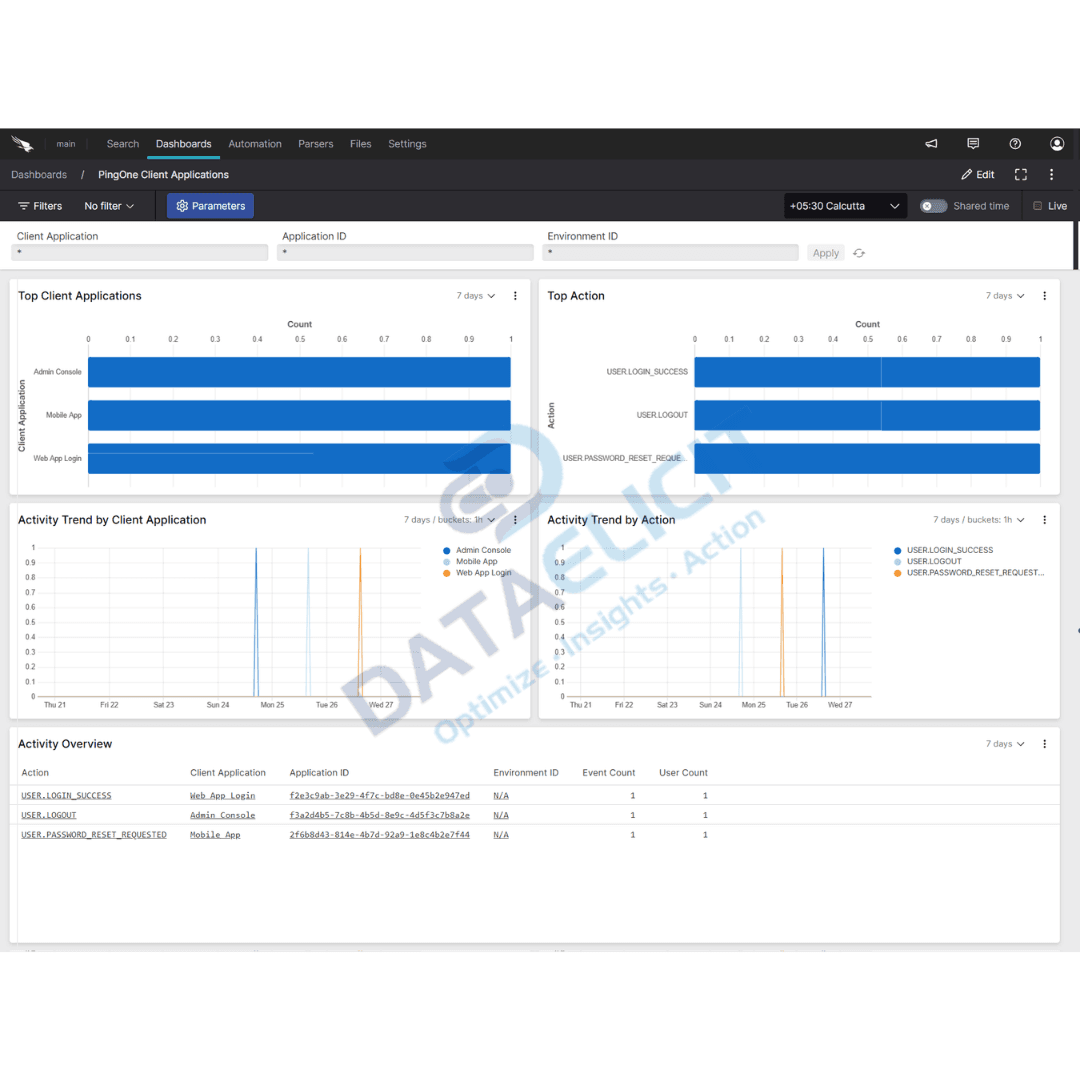Open the Filters panel
Image resolution: width=1080 pixels, height=1080 pixels.
(40, 205)
